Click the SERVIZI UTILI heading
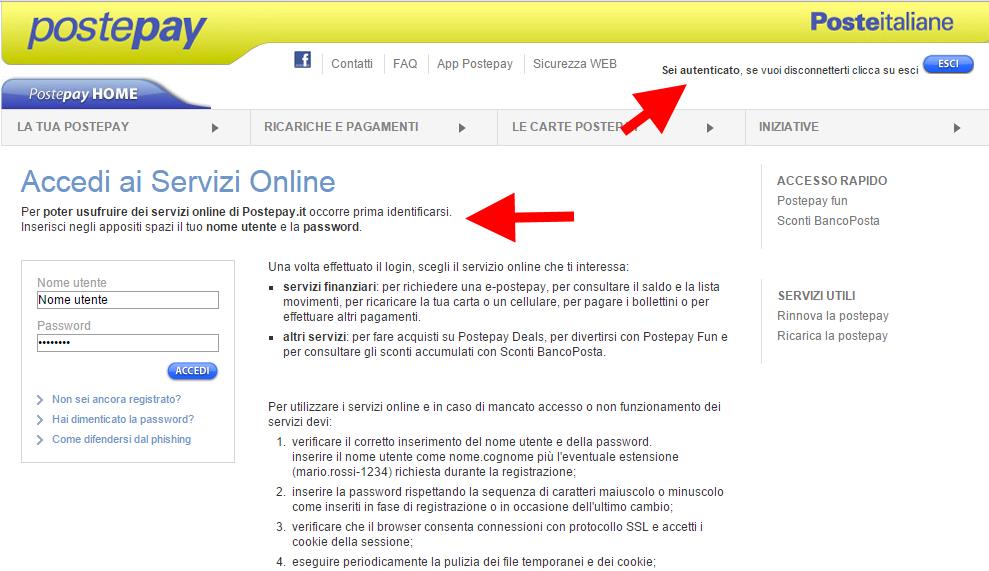Image resolution: width=989 pixels, height=571 pixels. 816,295
